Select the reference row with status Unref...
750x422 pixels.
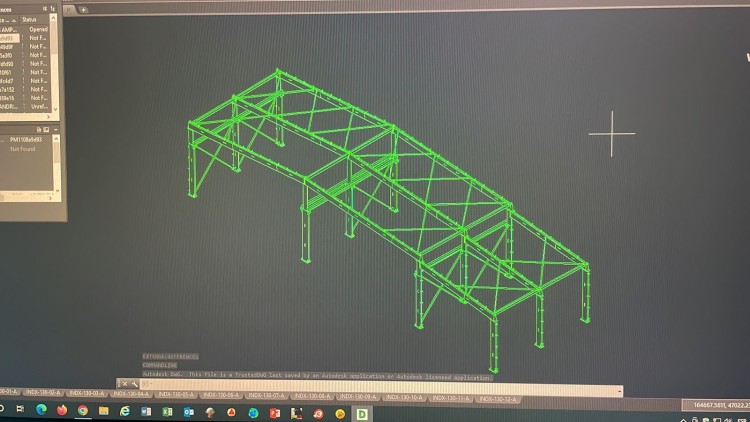(x=24, y=106)
